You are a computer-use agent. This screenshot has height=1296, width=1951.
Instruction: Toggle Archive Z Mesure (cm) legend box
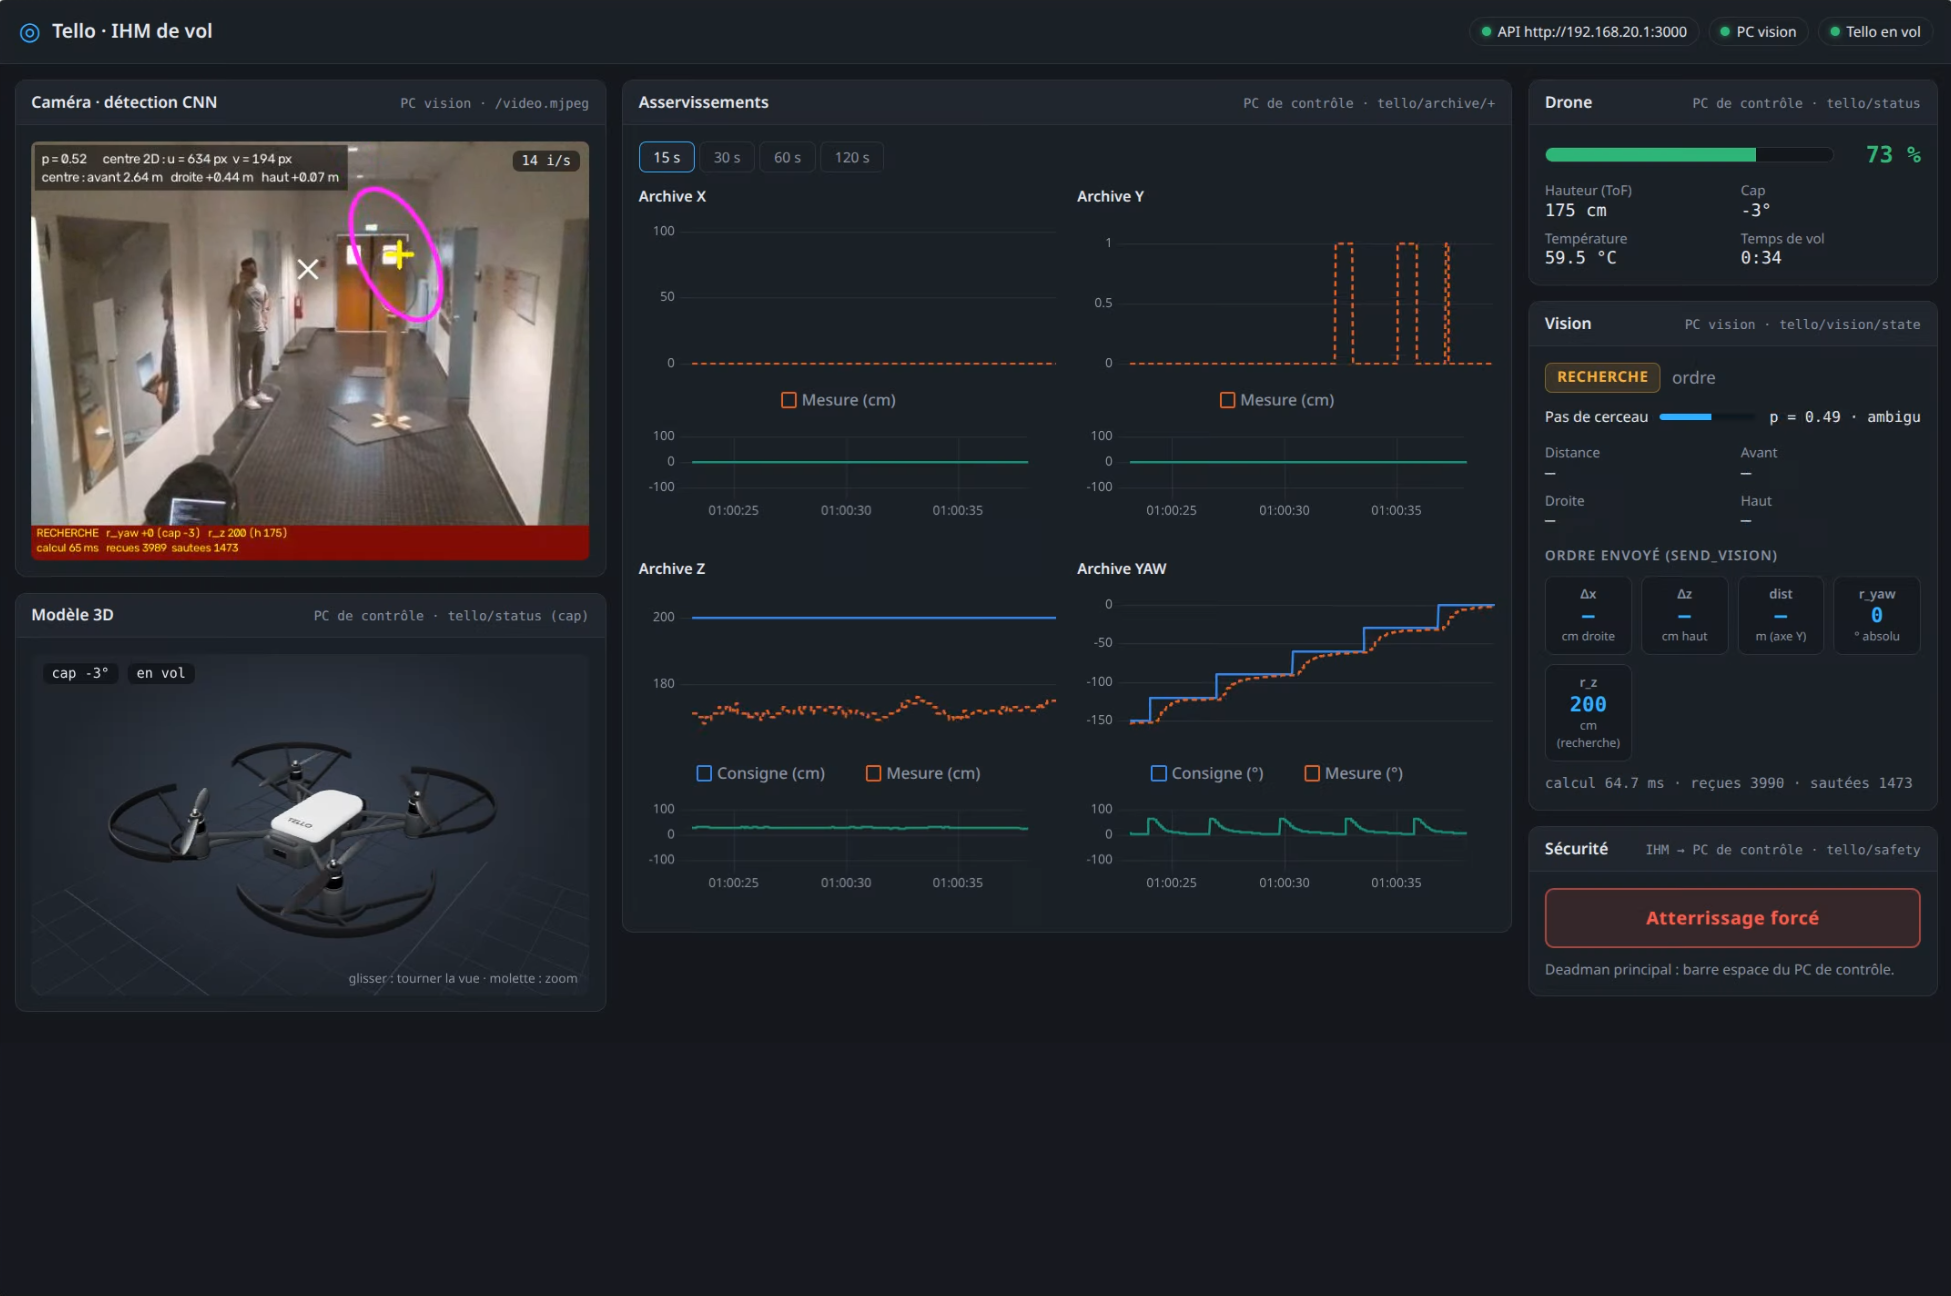click(x=873, y=773)
